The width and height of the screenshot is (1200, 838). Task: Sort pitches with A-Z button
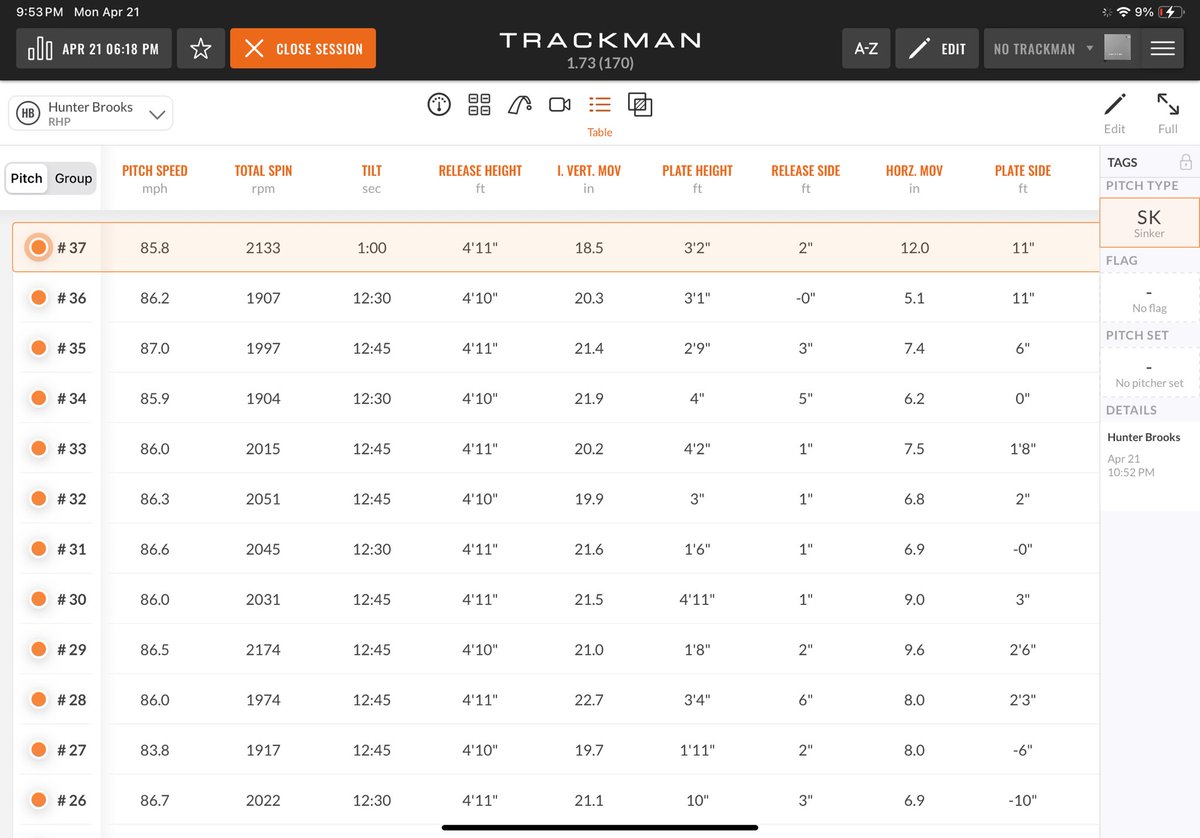click(866, 49)
